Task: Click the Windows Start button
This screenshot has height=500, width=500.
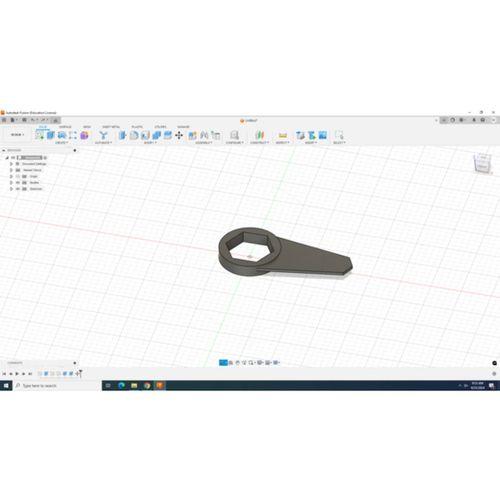Action: coord(6,386)
